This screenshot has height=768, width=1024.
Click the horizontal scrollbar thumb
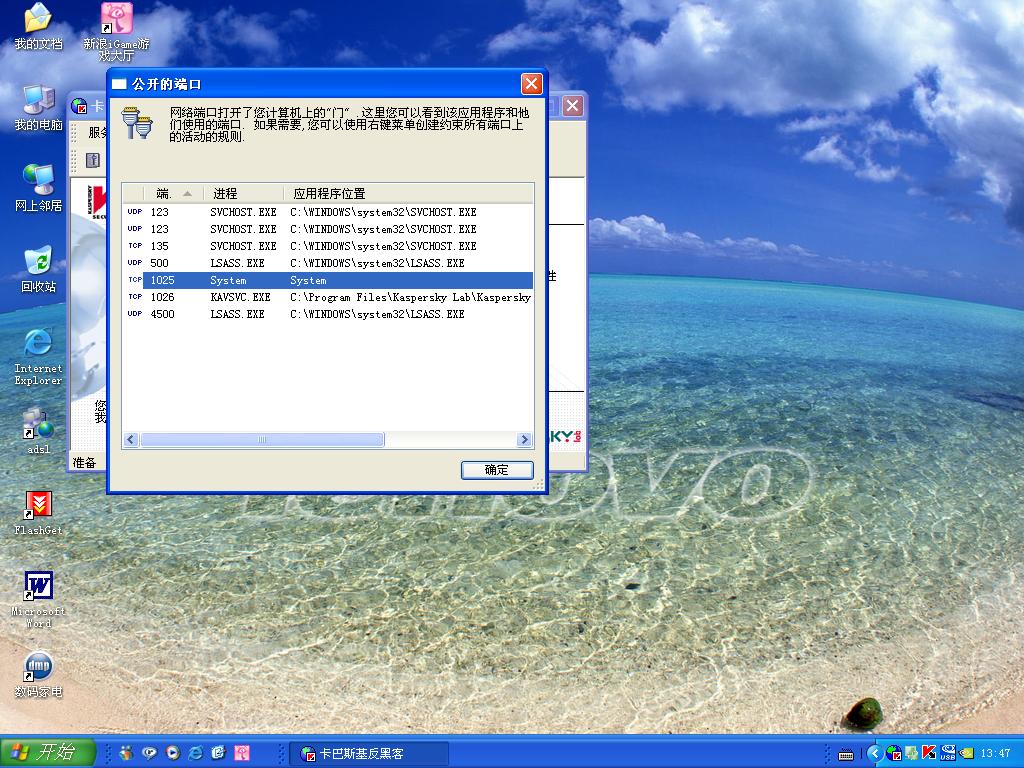pyautogui.click(x=262, y=440)
